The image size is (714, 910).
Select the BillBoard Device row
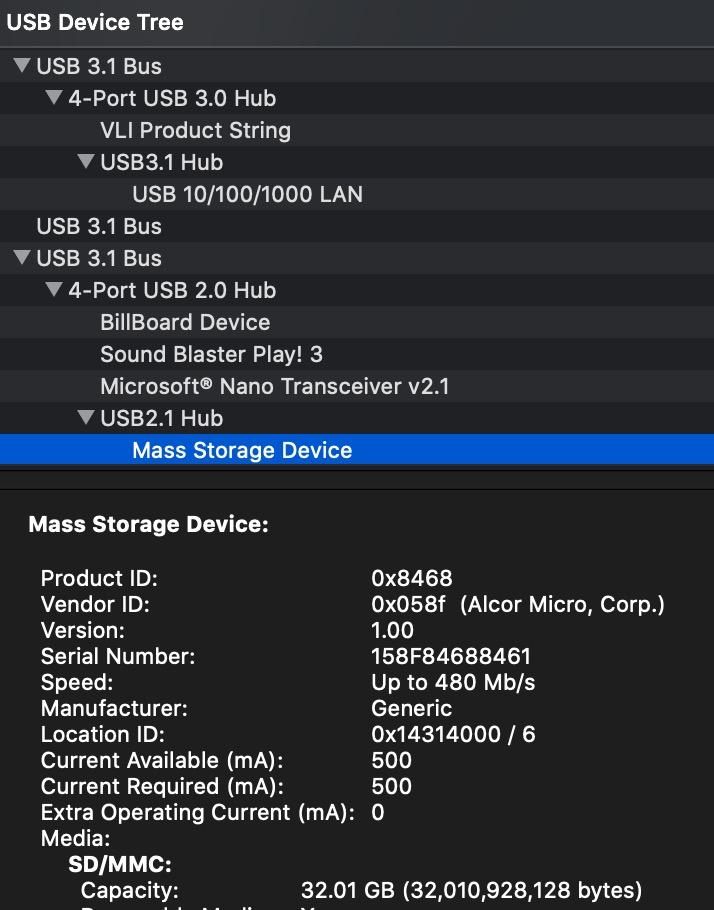tap(185, 322)
